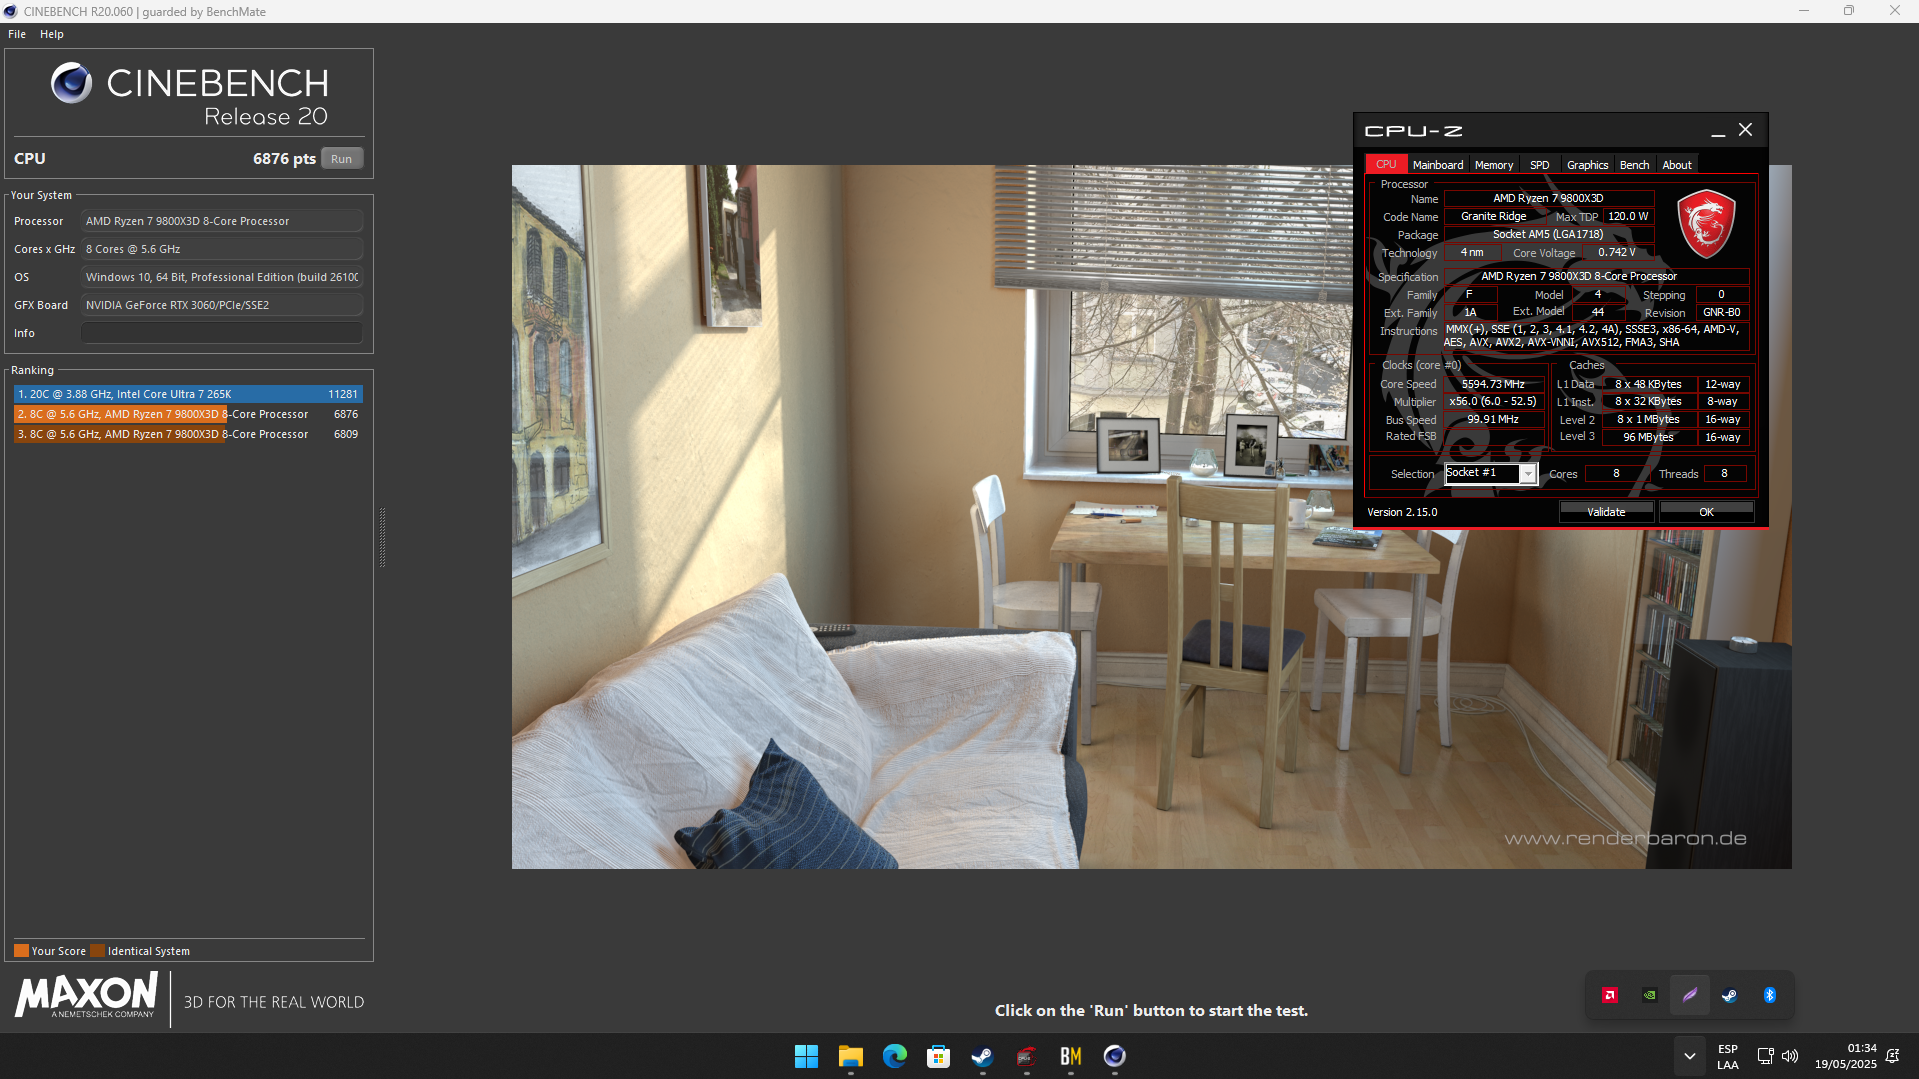Screen dimensions: 1919x1079
Task: Open Cinebench taskbar icon
Action: point(1114,1056)
